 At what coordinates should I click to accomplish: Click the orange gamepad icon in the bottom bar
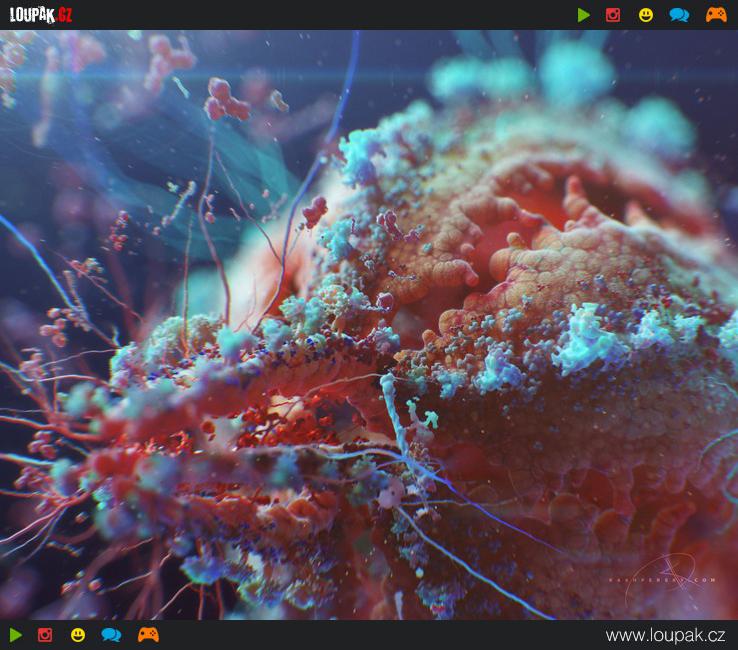(x=148, y=635)
